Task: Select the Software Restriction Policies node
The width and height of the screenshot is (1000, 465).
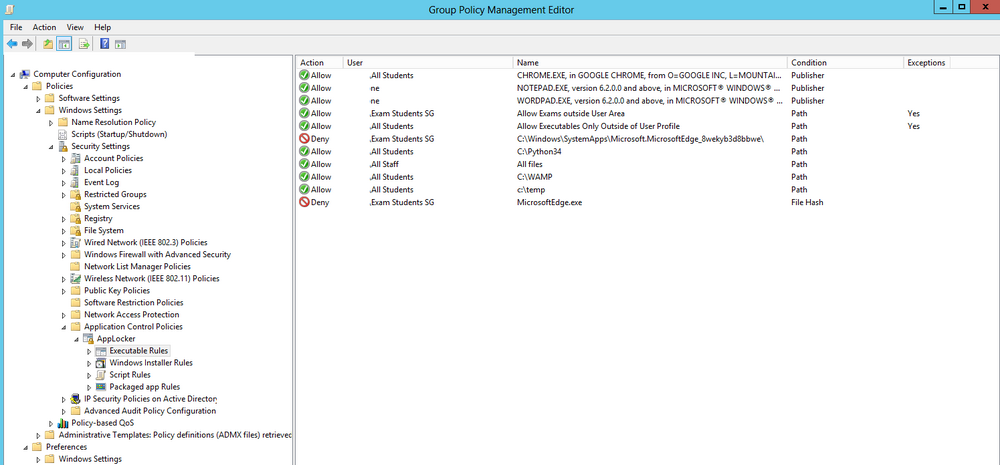Action: (133, 302)
